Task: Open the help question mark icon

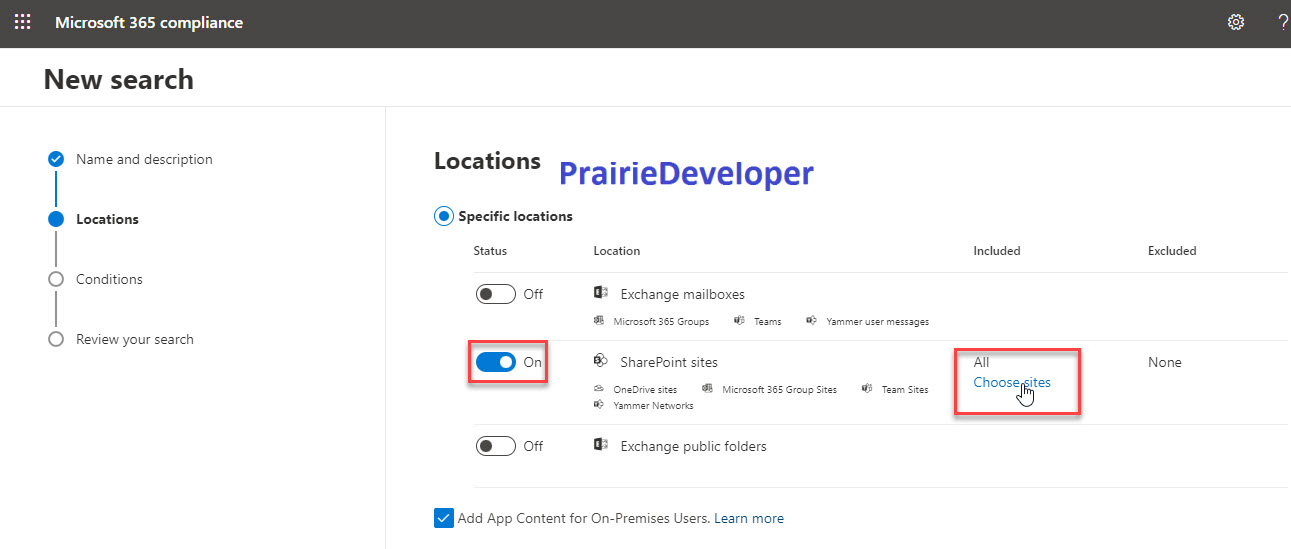Action: [1283, 22]
